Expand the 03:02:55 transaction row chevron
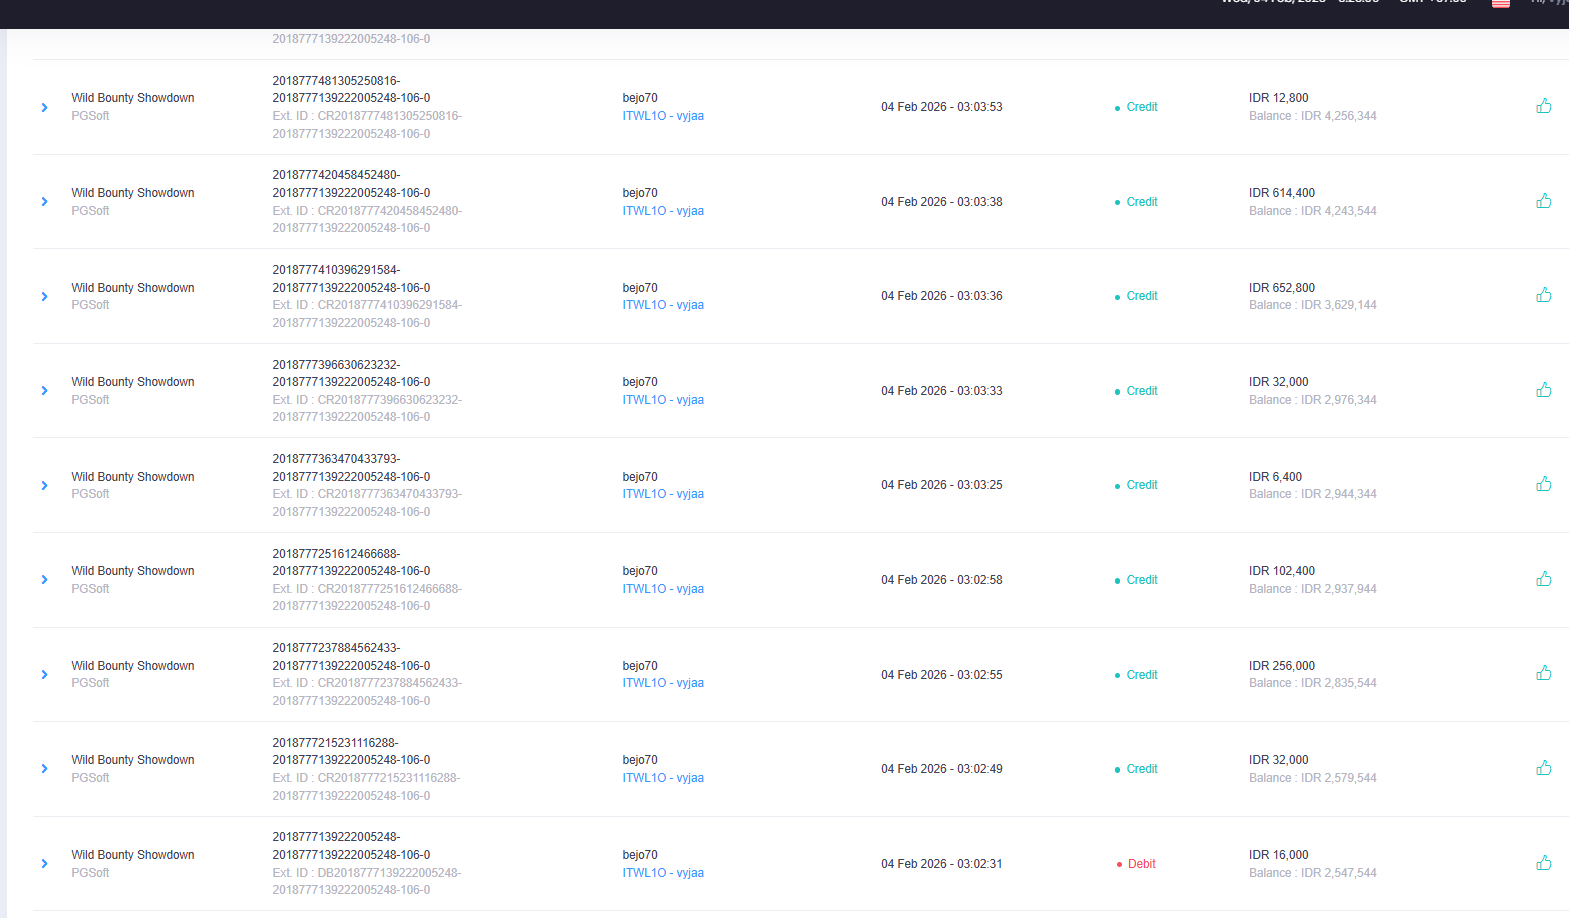 coord(44,675)
